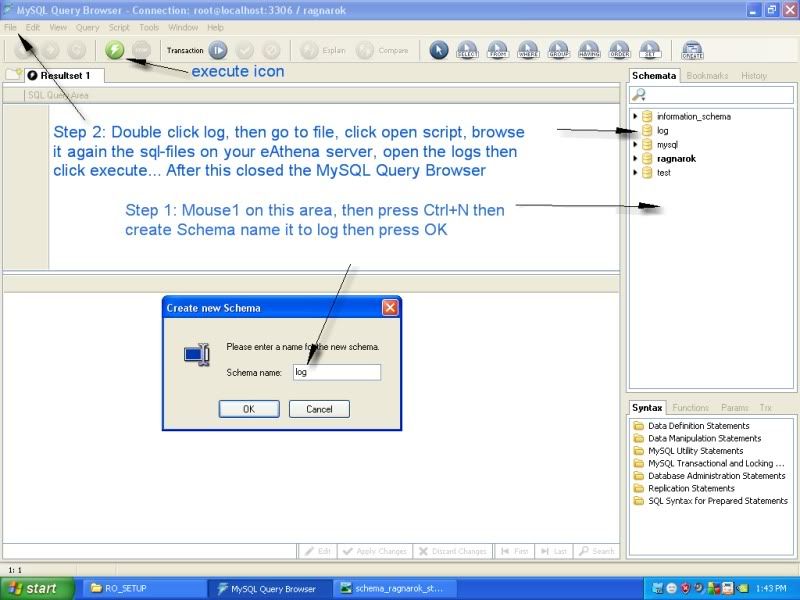
Task: Open the File menu
Action: [x=11, y=27]
